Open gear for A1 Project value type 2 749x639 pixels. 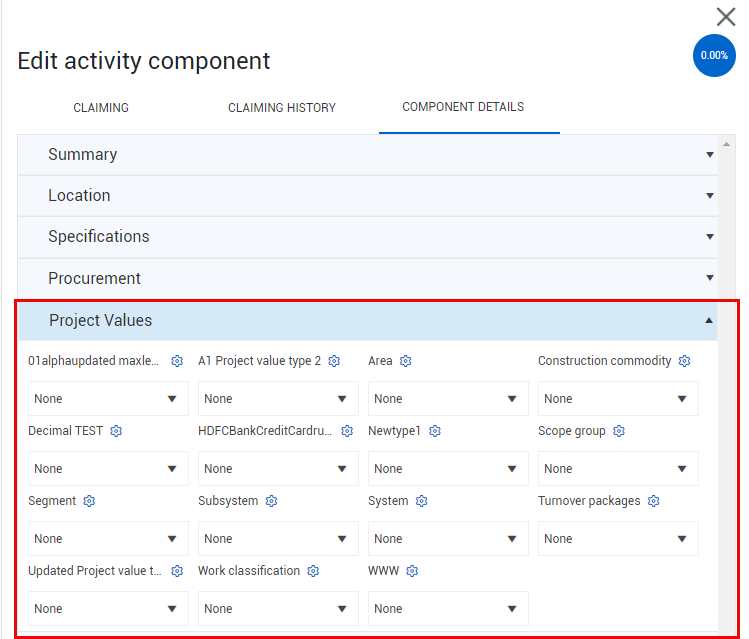(334, 361)
